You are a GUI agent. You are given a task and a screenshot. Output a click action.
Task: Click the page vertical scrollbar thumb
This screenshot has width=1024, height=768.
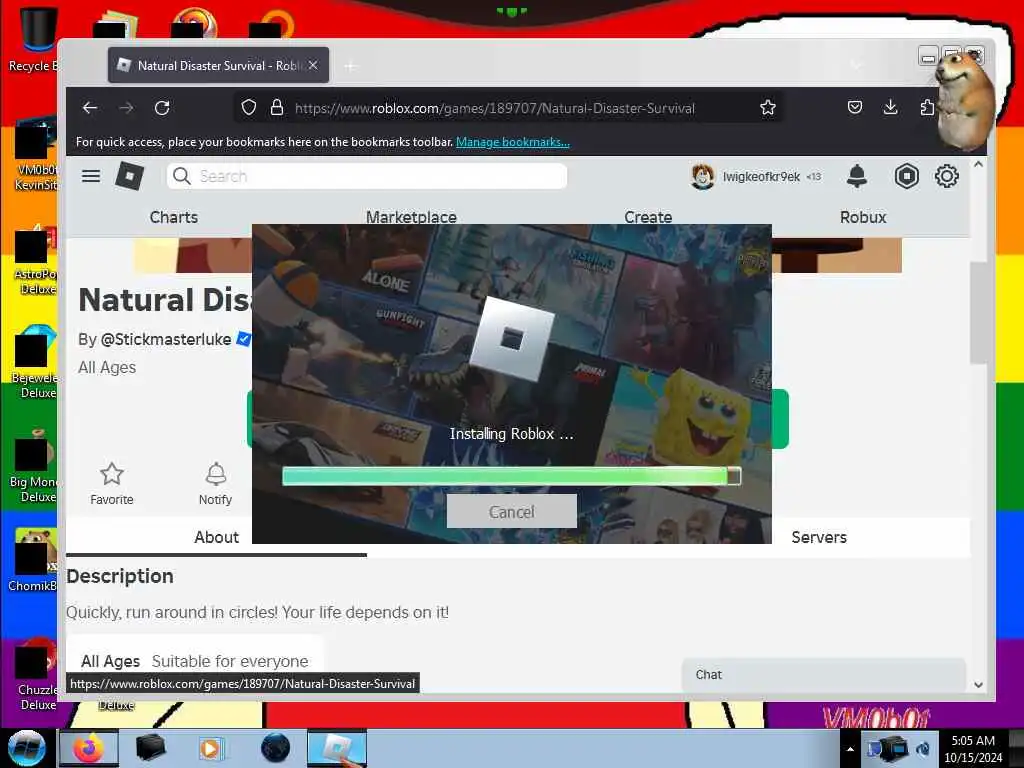point(978,312)
